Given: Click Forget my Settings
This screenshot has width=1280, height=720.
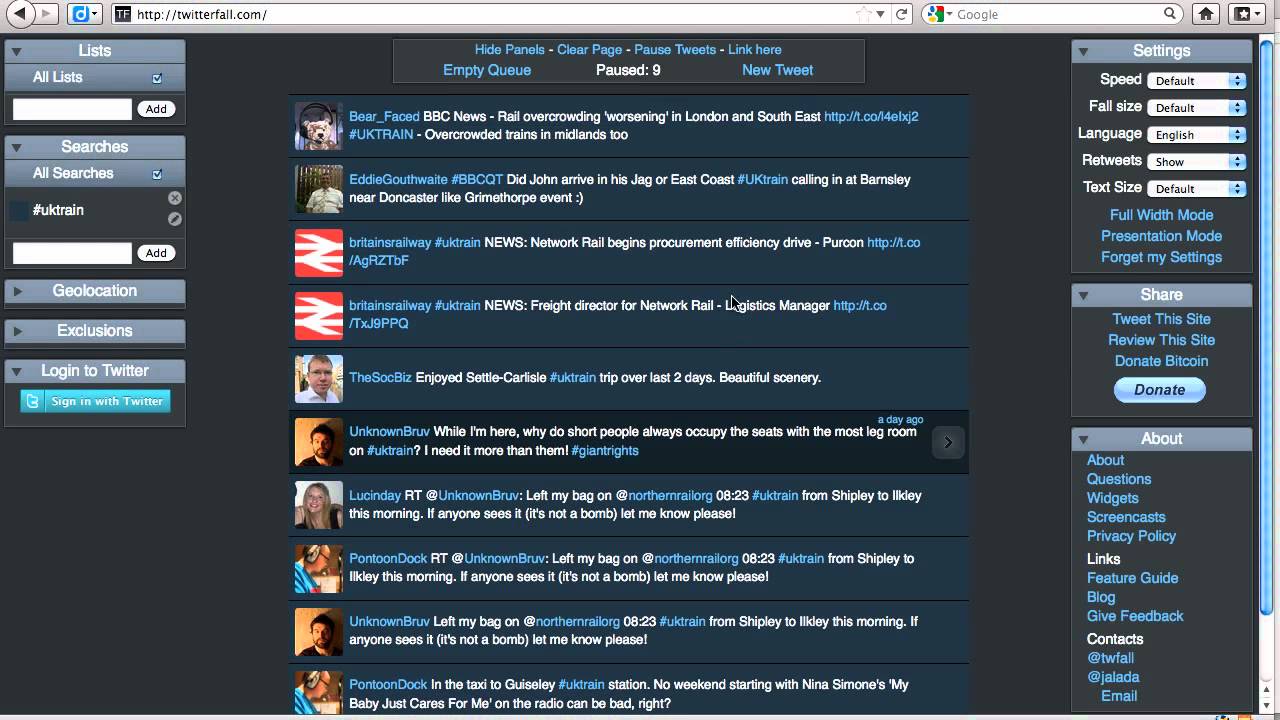Looking at the screenshot, I should [x=1161, y=257].
